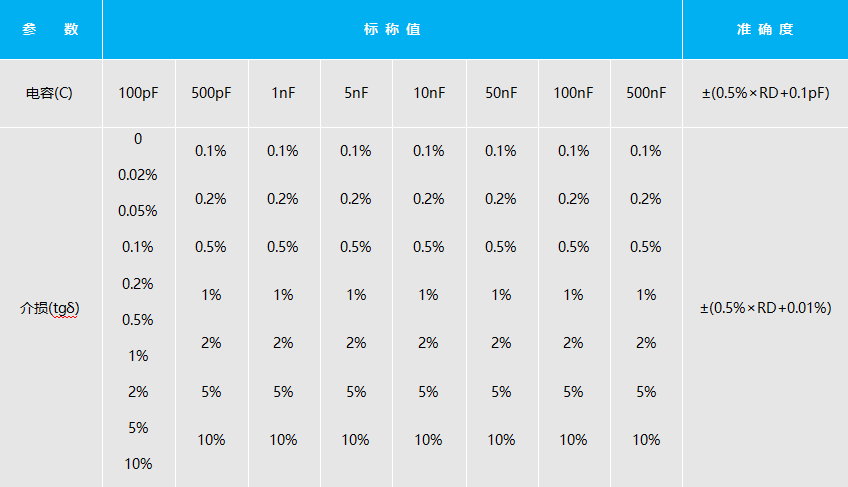Click the 0.02% dissipation value
Screen dimensions: 848x487
pyautogui.click(x=138, y=175)
